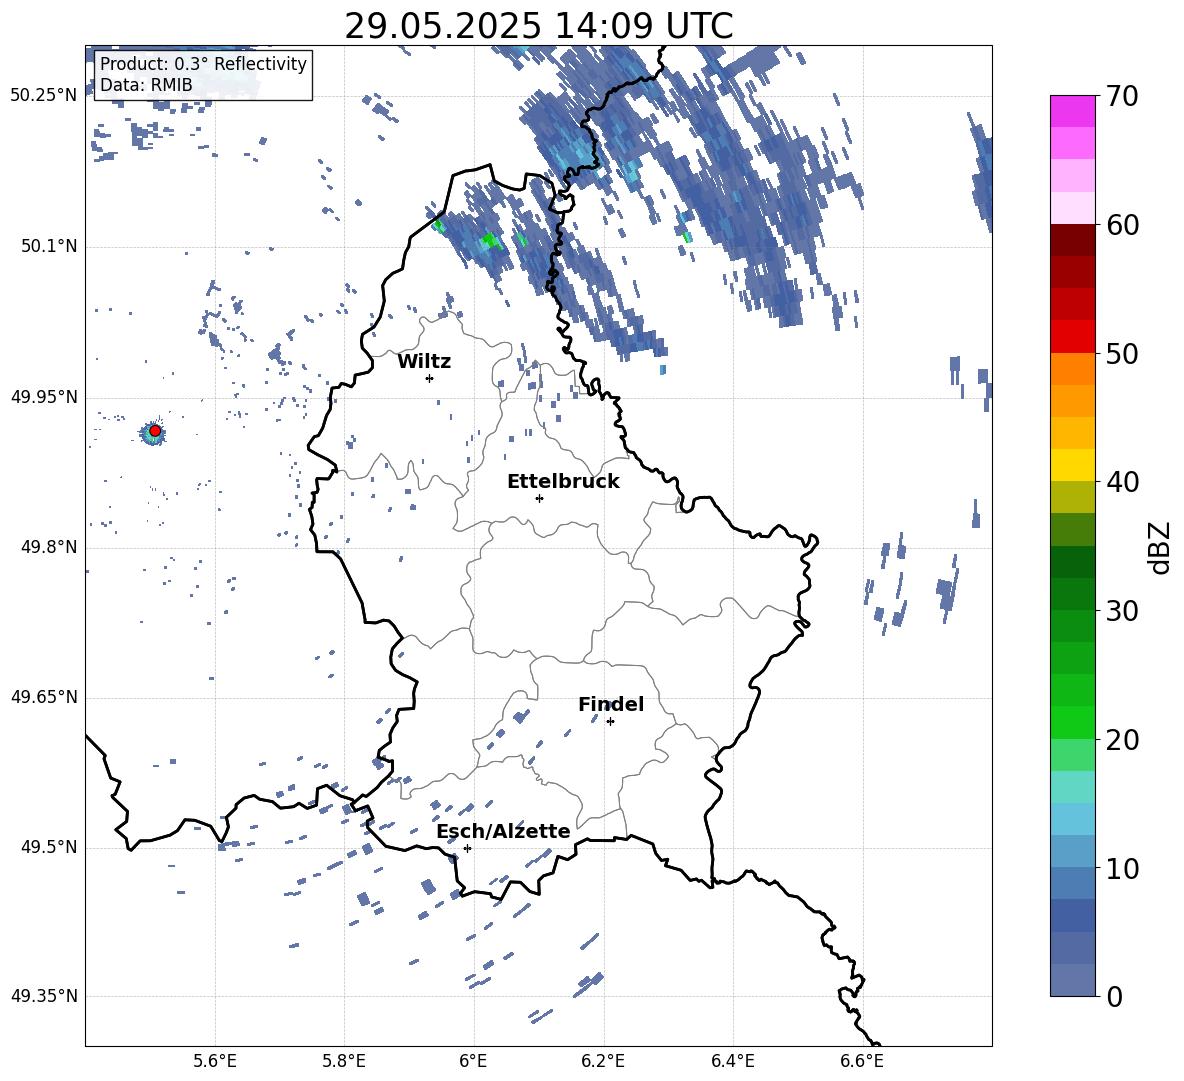The height and width of the screenshot is (1081, 1184).
Task: Click the Wiltz station cross marker
Action: (x=430, y=378)
